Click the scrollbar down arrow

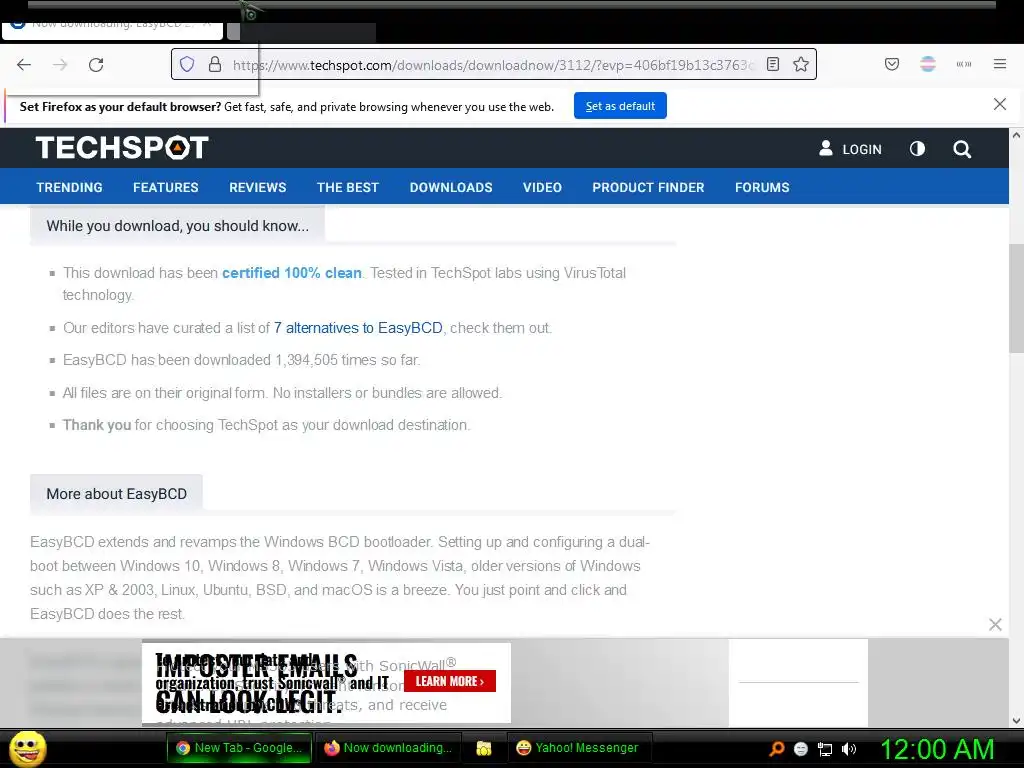[x=1016, y=720]
